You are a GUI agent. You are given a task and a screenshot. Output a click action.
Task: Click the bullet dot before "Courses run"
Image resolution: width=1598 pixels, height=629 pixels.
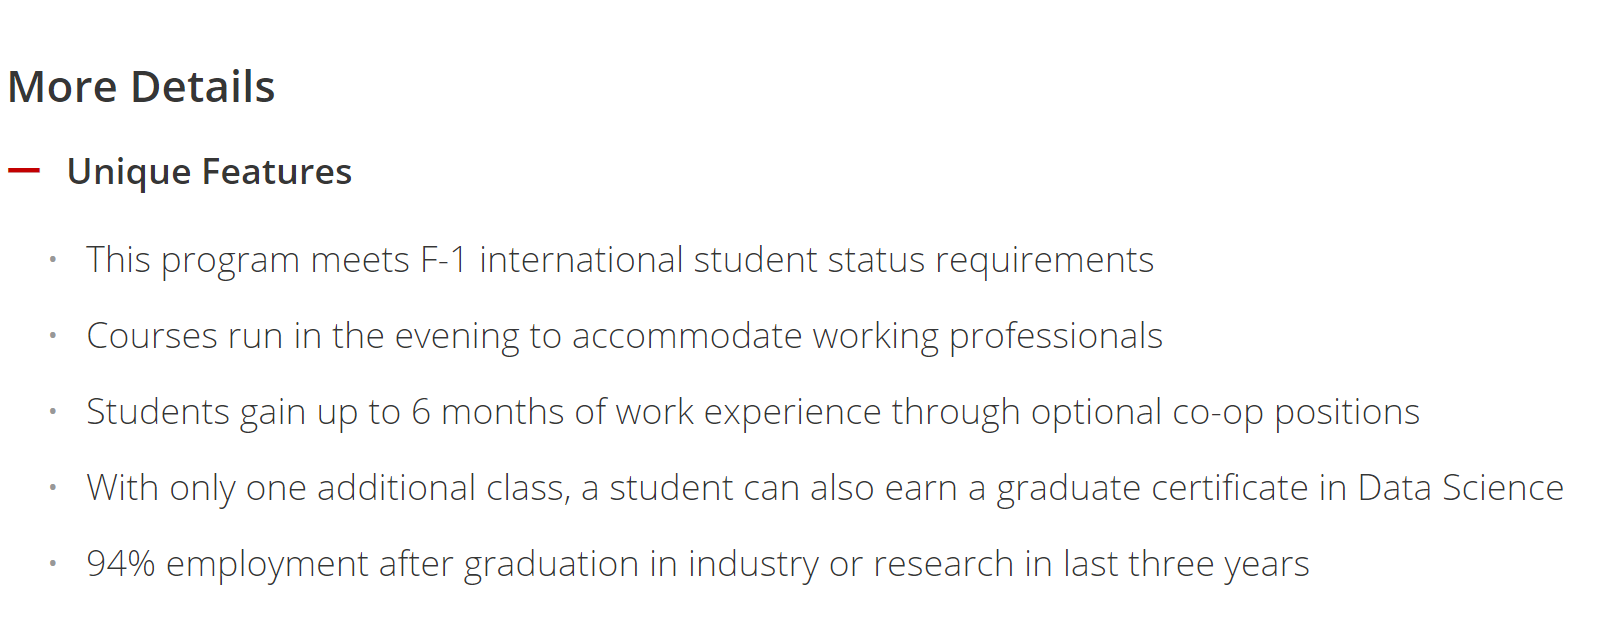tap(53, 336)
